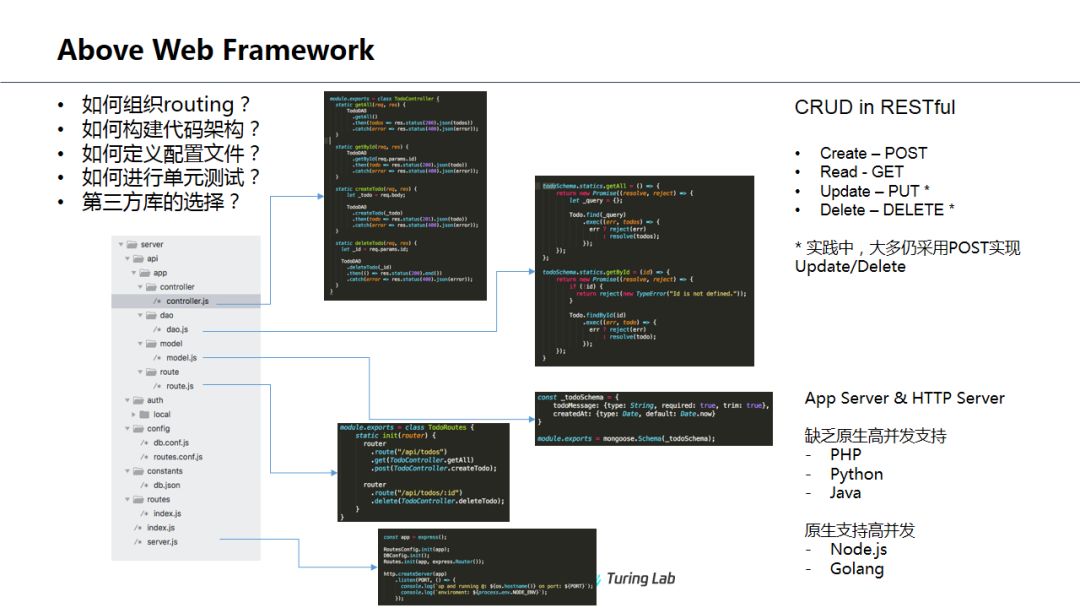Click the config folder icon
1080x608 pixels.
click(138, 428)
